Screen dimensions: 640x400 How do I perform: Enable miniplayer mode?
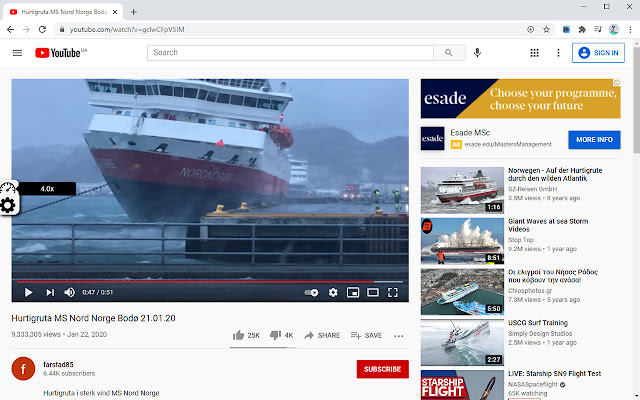[353, 292]
